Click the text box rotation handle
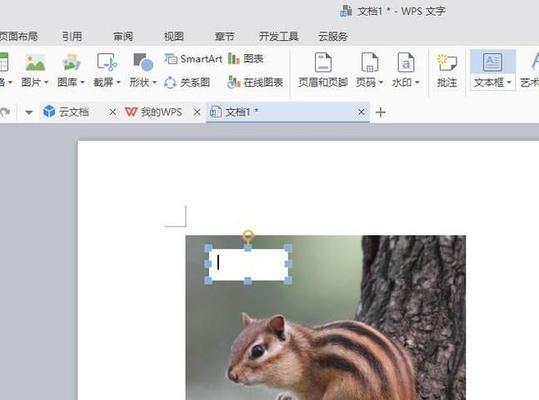The image size is (539, 400). (x=248, y=236)
